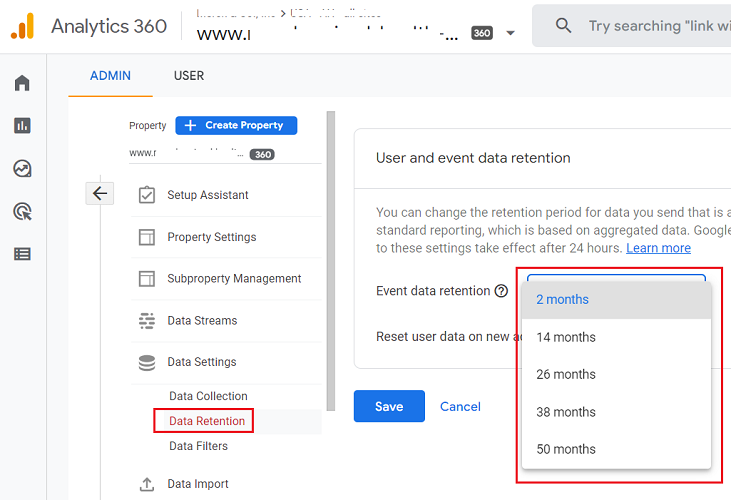Click the help icon beside Event data retention
The image size is (731, 500).
click(501, 291)
